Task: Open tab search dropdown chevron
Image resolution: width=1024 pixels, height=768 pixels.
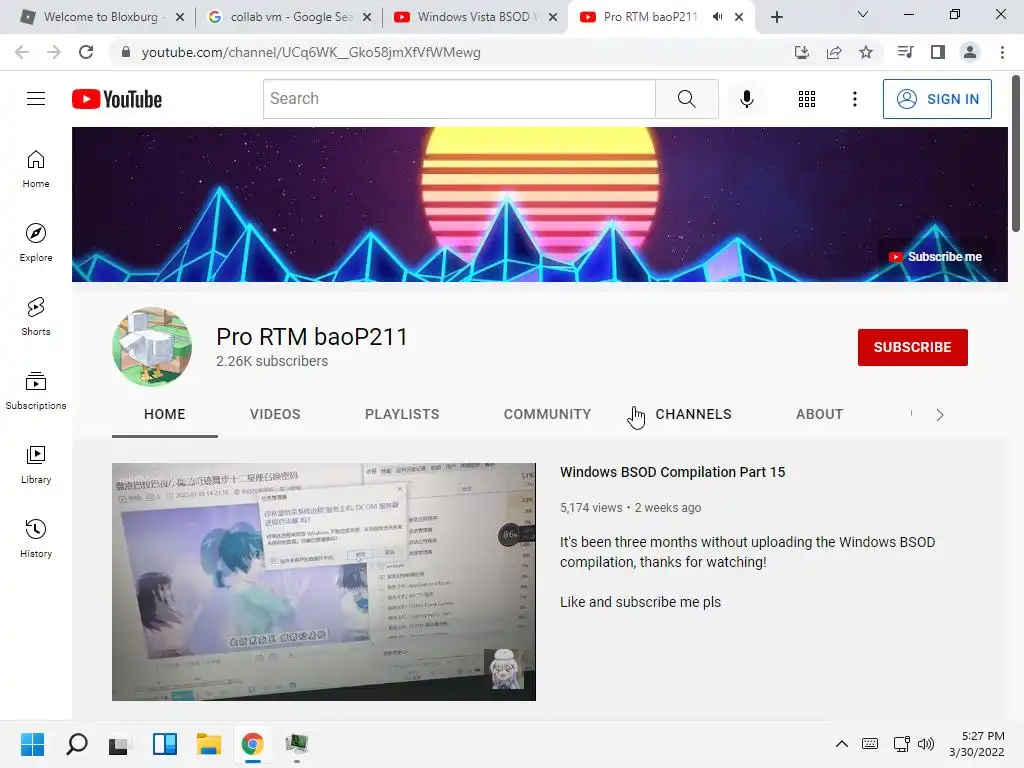Action: [863, 14]
